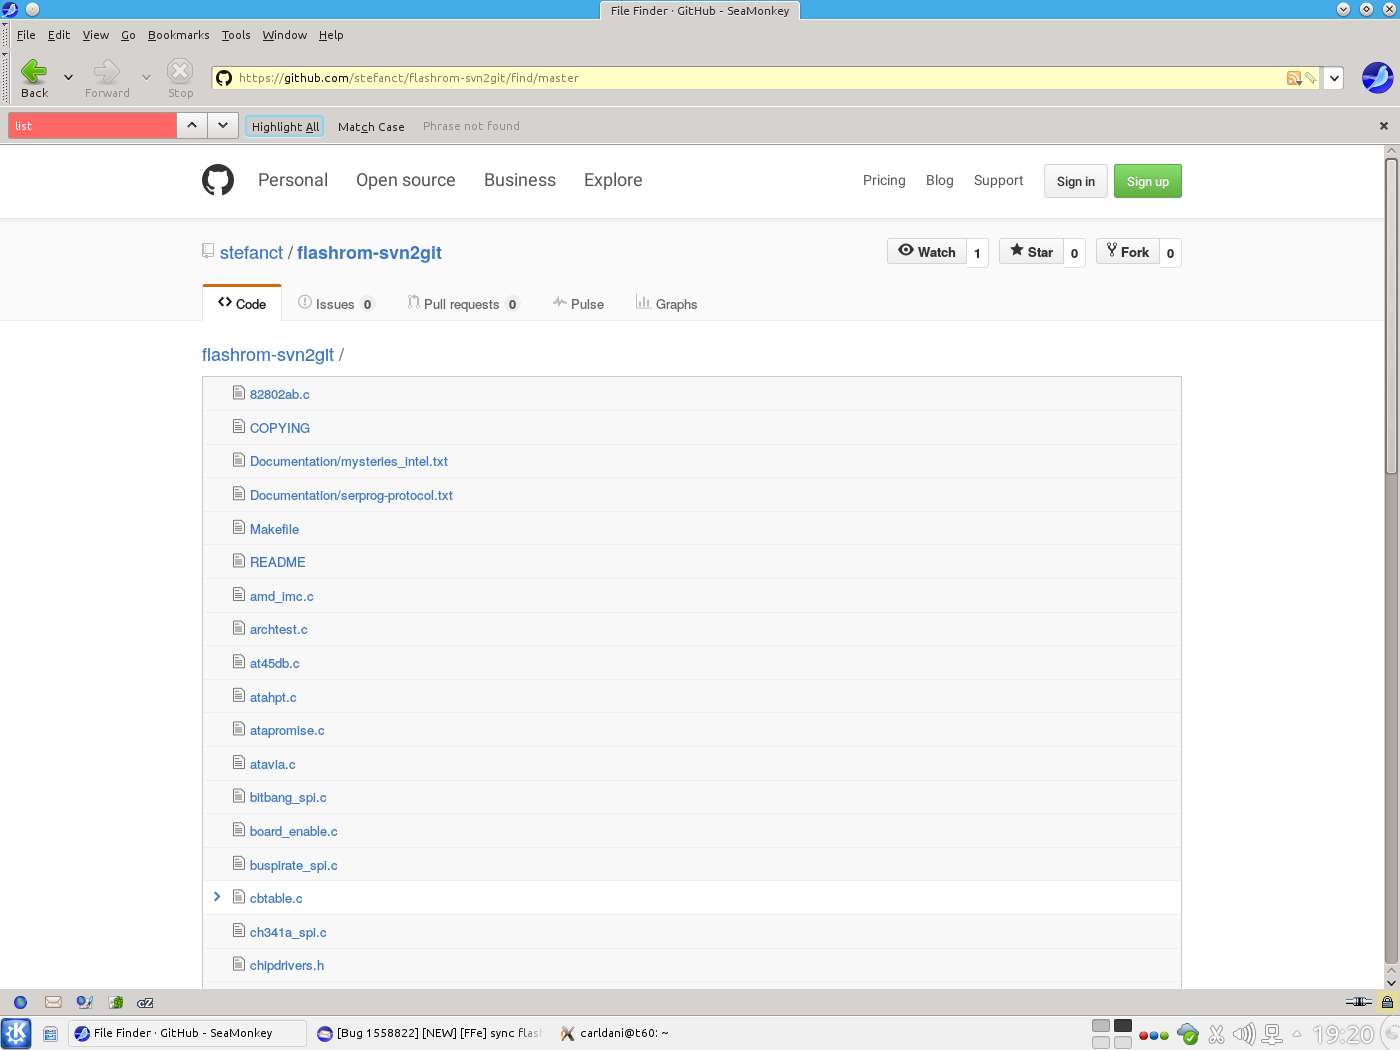Open the Personal nav link
This screenshot has height=1050, width=1400.
(293, 180)
